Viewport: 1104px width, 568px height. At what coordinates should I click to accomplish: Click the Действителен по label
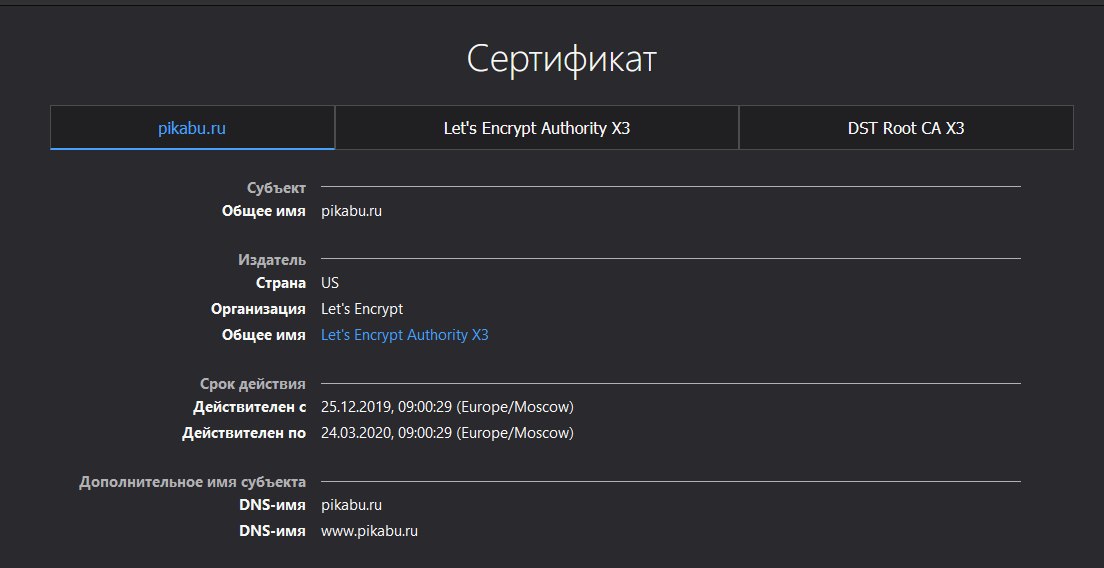pyautogui.click(x=244, y=433)
